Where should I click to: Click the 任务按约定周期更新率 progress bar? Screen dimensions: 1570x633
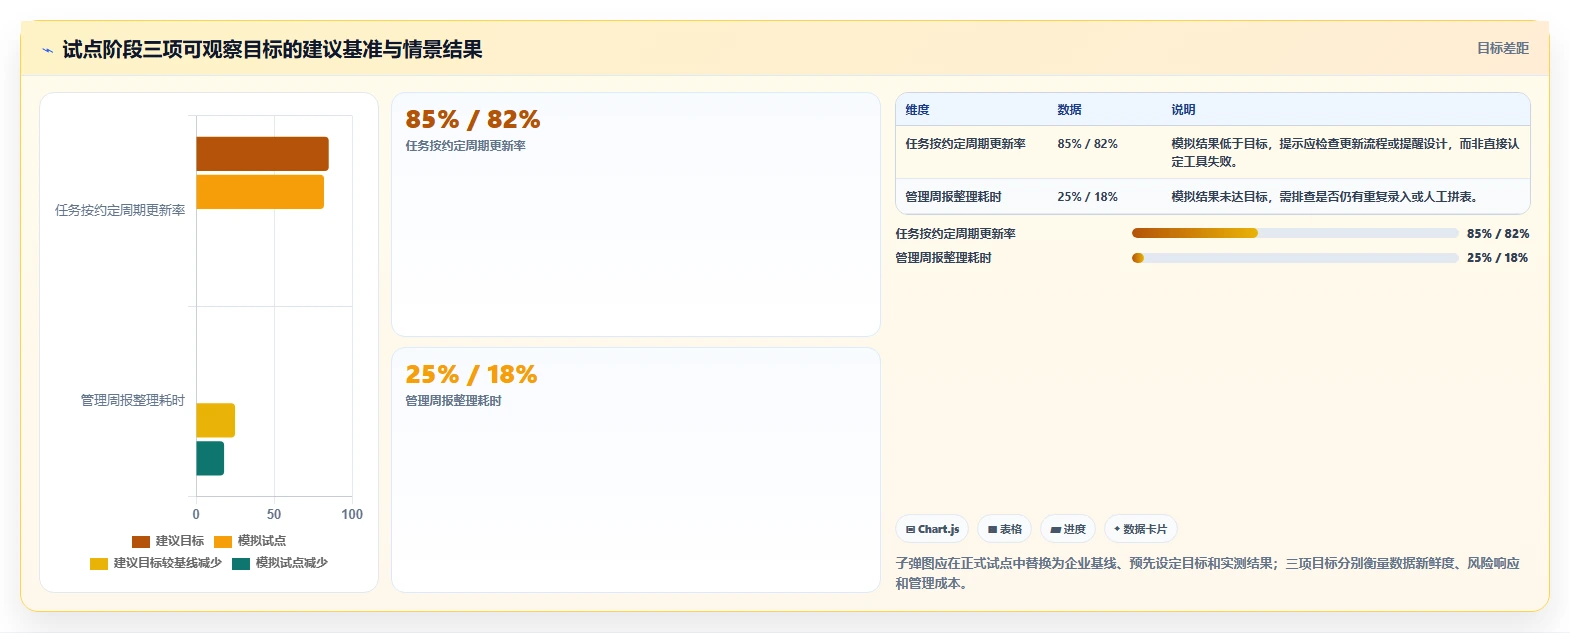(1295, 233)
